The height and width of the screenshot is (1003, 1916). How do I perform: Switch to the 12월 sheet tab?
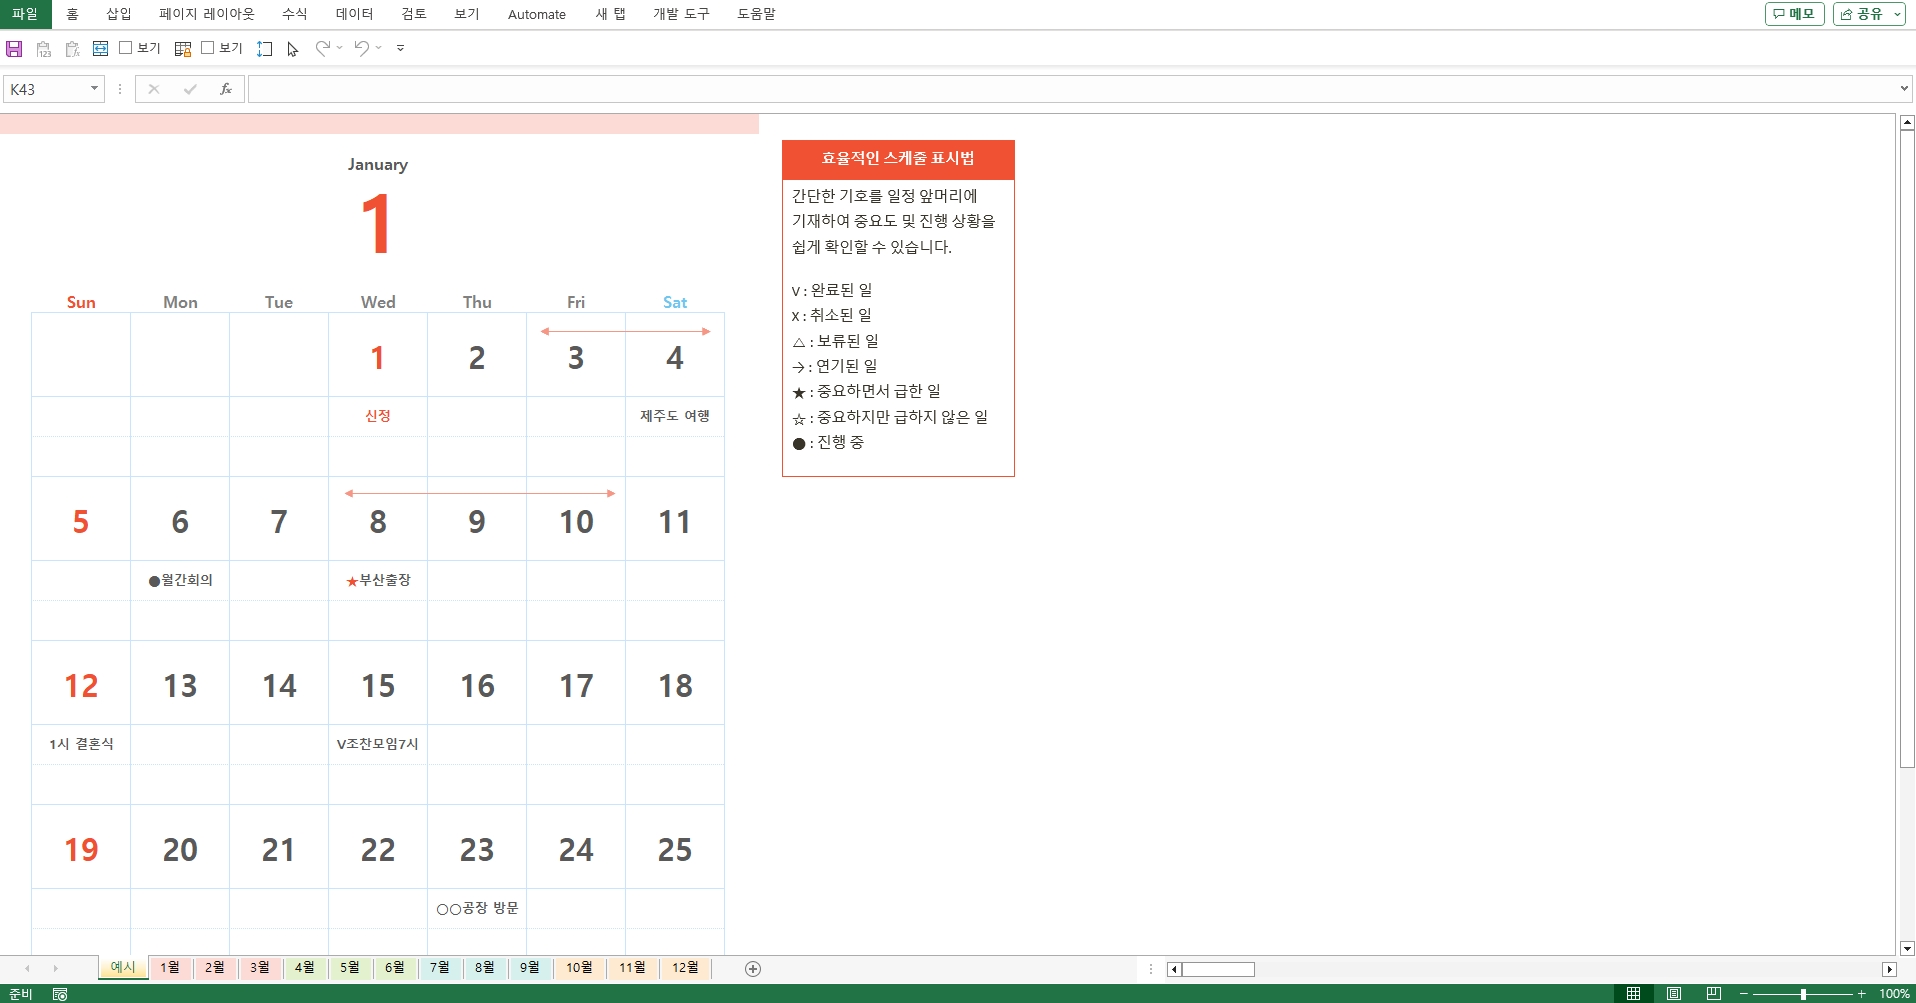tap(685, 968)
